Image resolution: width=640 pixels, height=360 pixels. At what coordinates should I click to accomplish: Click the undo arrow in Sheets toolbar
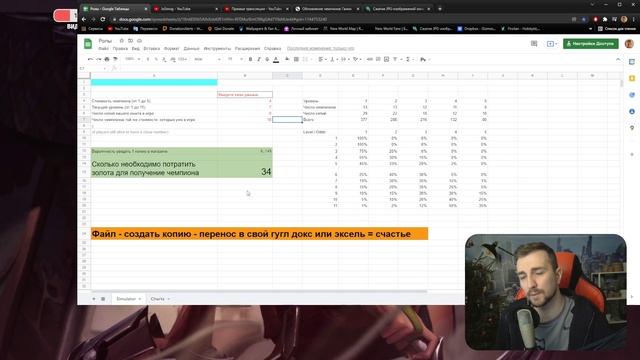pyautogui.click(x=90, y=60)
